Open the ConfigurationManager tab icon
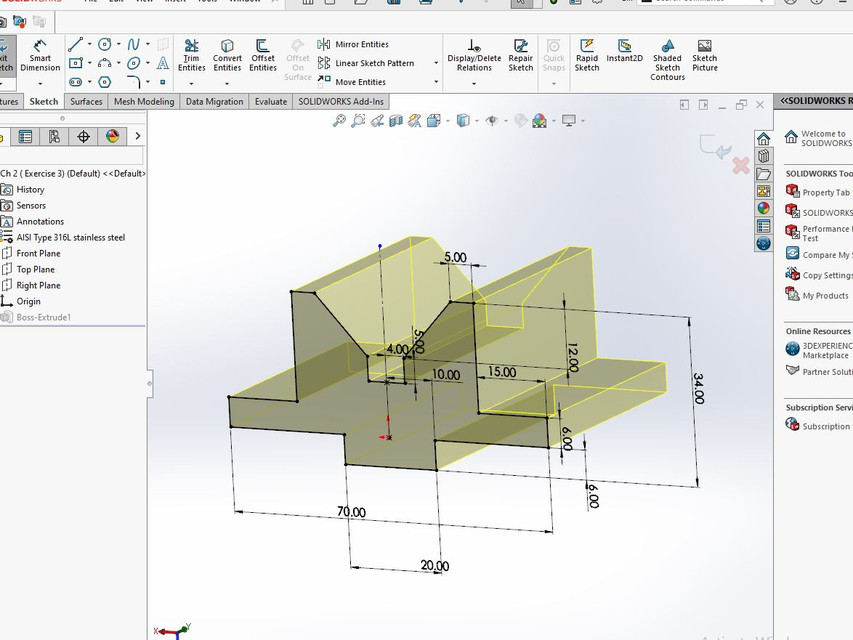This screenshot has height=640, width=853. coord(54,137)
